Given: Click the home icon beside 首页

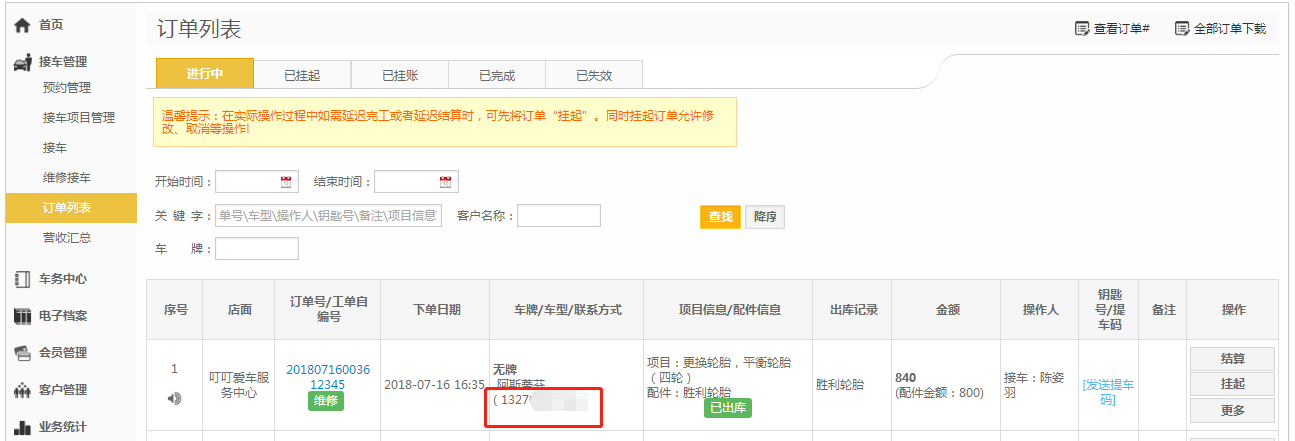Looking at the screenshot, I should [21, 25].
